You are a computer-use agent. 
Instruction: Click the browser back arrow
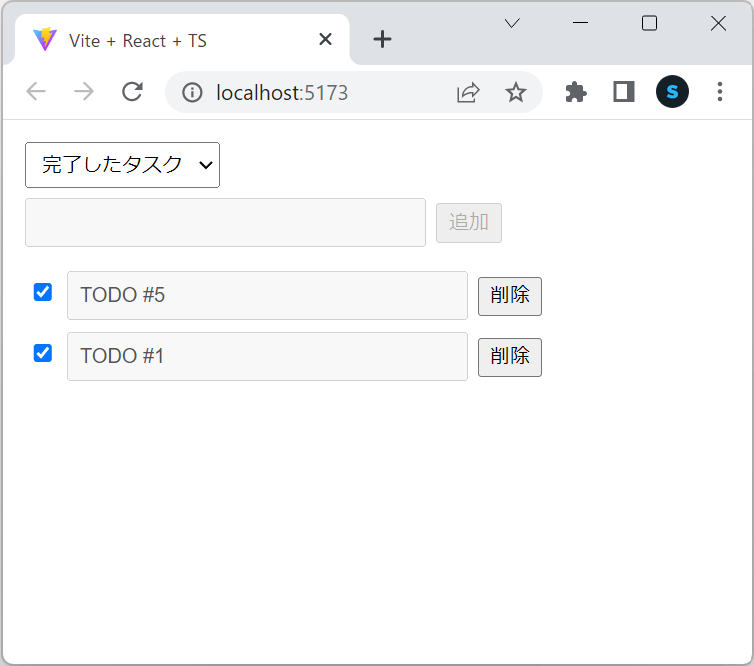click(36, 91)
